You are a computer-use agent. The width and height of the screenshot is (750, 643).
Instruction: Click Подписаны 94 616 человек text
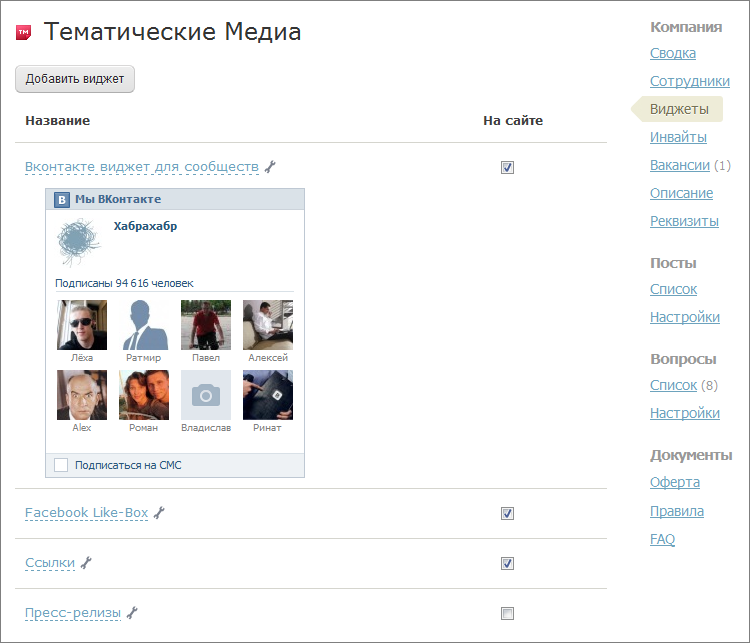tap(124, 283)
